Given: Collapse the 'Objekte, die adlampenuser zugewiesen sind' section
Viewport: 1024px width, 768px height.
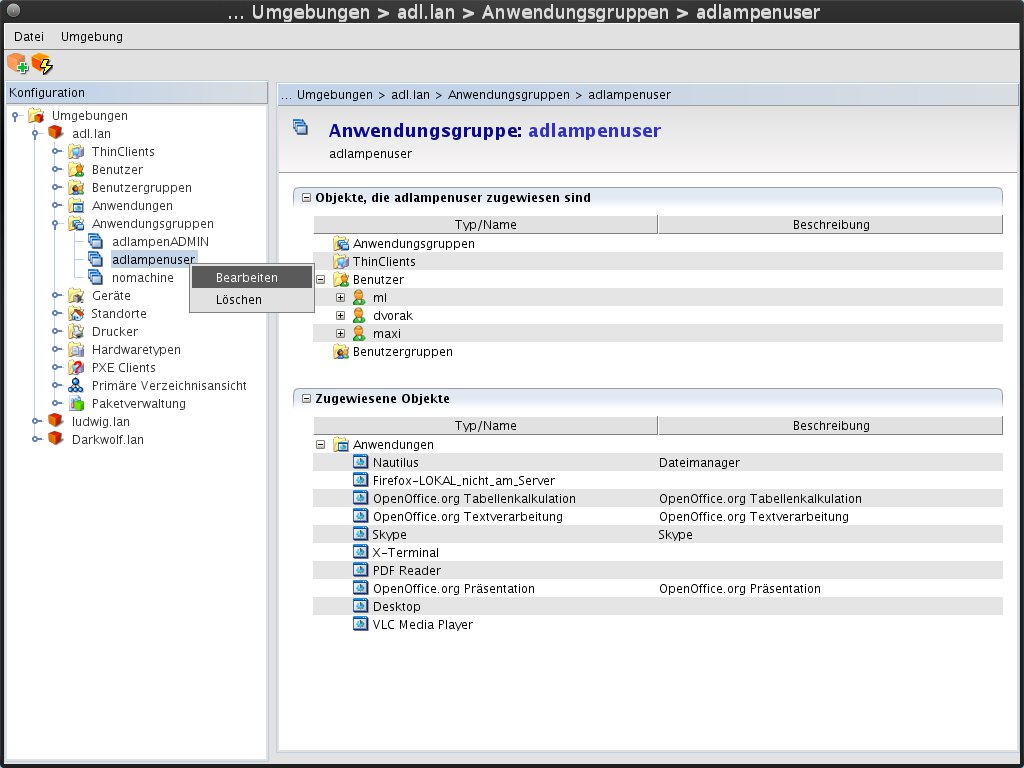Looking at the screenshot, I should click(306, 198).
